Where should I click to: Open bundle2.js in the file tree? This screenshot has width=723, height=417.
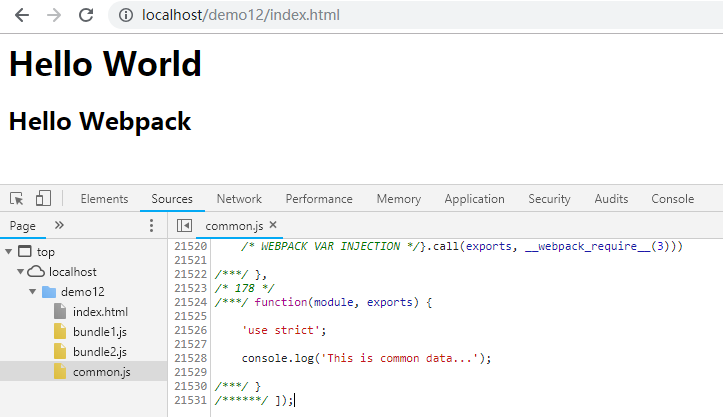click(100, 351)
